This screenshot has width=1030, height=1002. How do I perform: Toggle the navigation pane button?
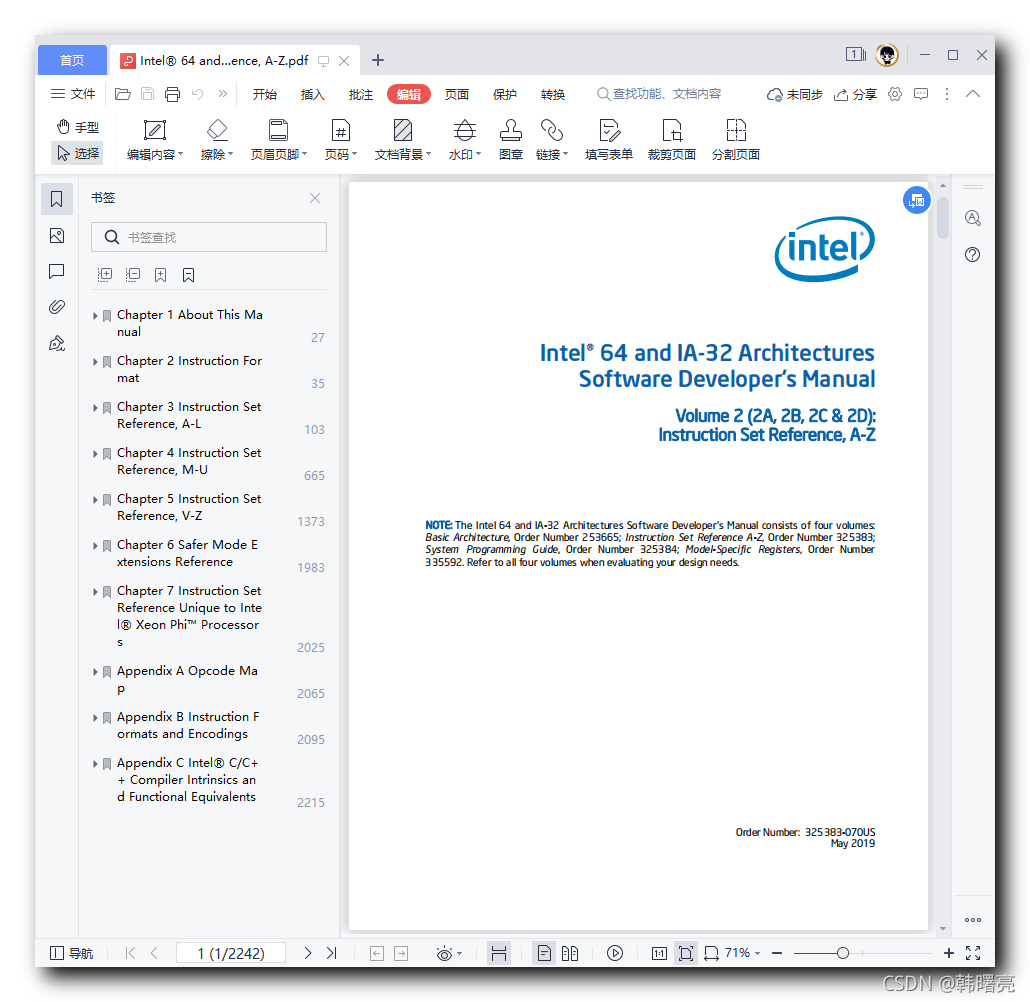72,953
